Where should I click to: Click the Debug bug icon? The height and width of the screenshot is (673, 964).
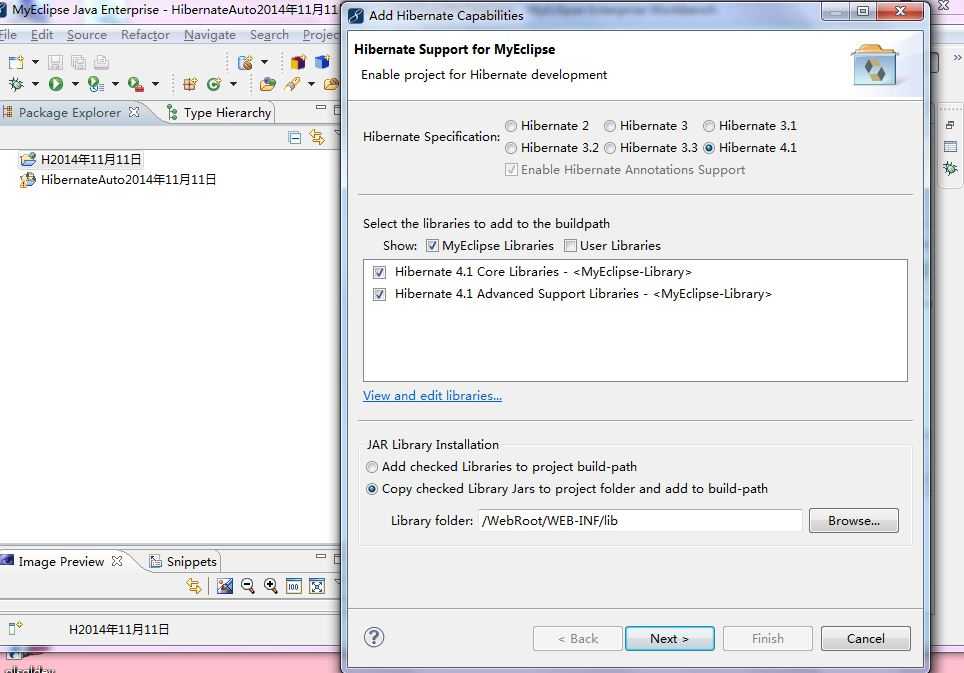[x=16, y=84]
